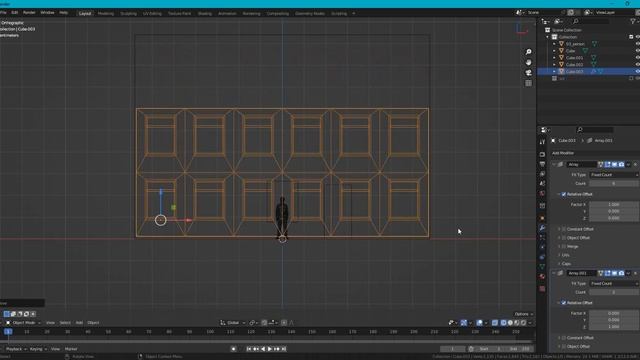Click the viewport zoom magnifier icon
This screenshot has width=640, height=360.
528,52
